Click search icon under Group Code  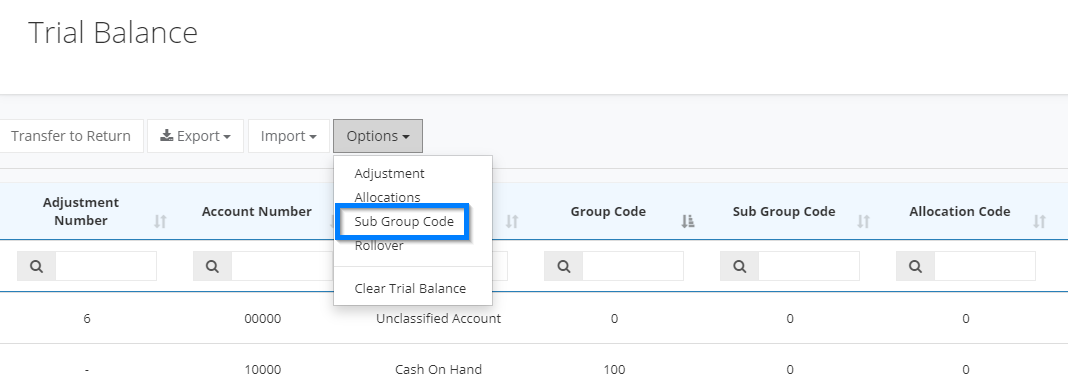click(x=564, y=266)
